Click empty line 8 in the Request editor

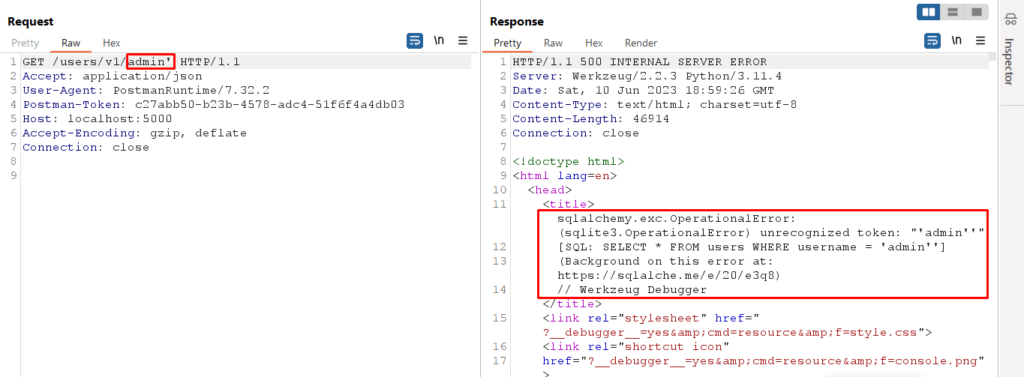click(x=245, y=161)
